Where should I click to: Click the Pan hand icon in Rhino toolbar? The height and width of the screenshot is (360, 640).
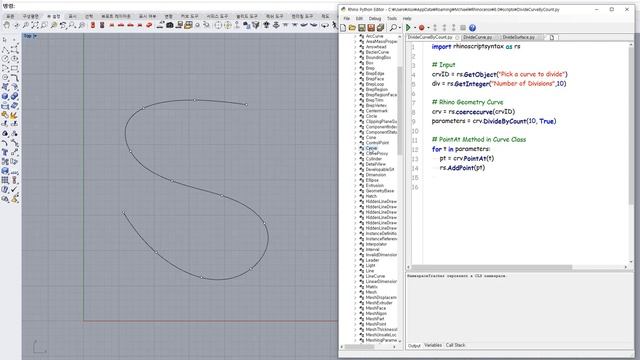pos(7,25)
